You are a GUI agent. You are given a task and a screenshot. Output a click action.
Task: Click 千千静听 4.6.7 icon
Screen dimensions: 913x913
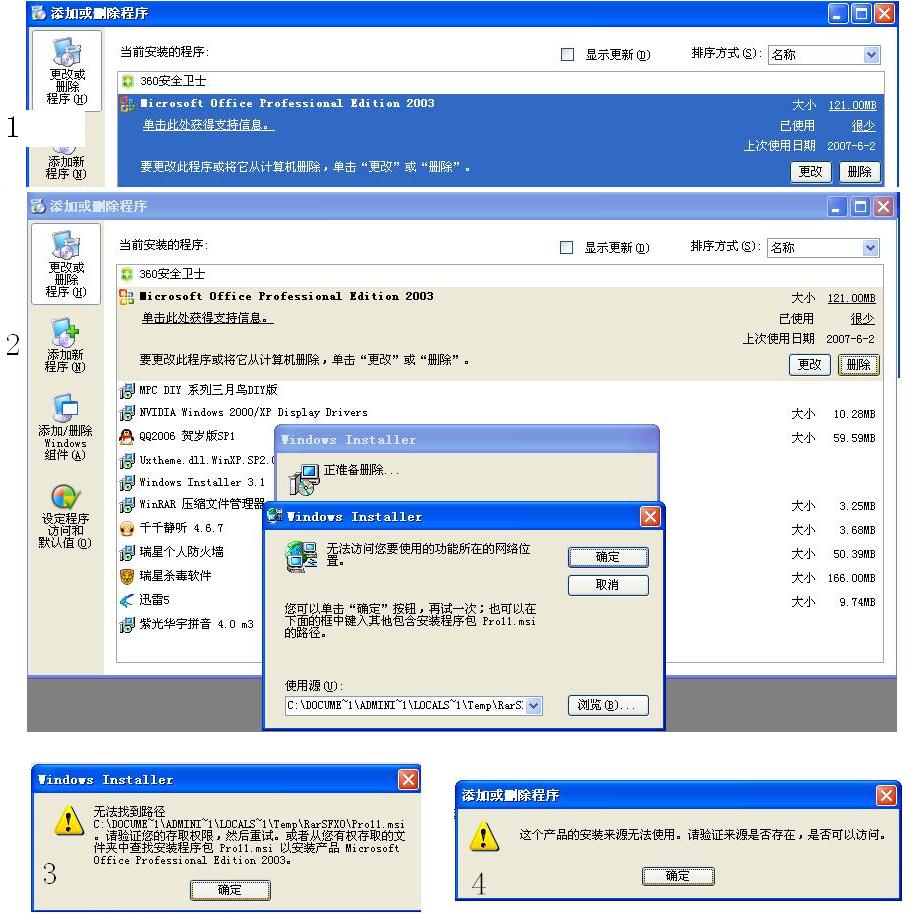point(126,528)
